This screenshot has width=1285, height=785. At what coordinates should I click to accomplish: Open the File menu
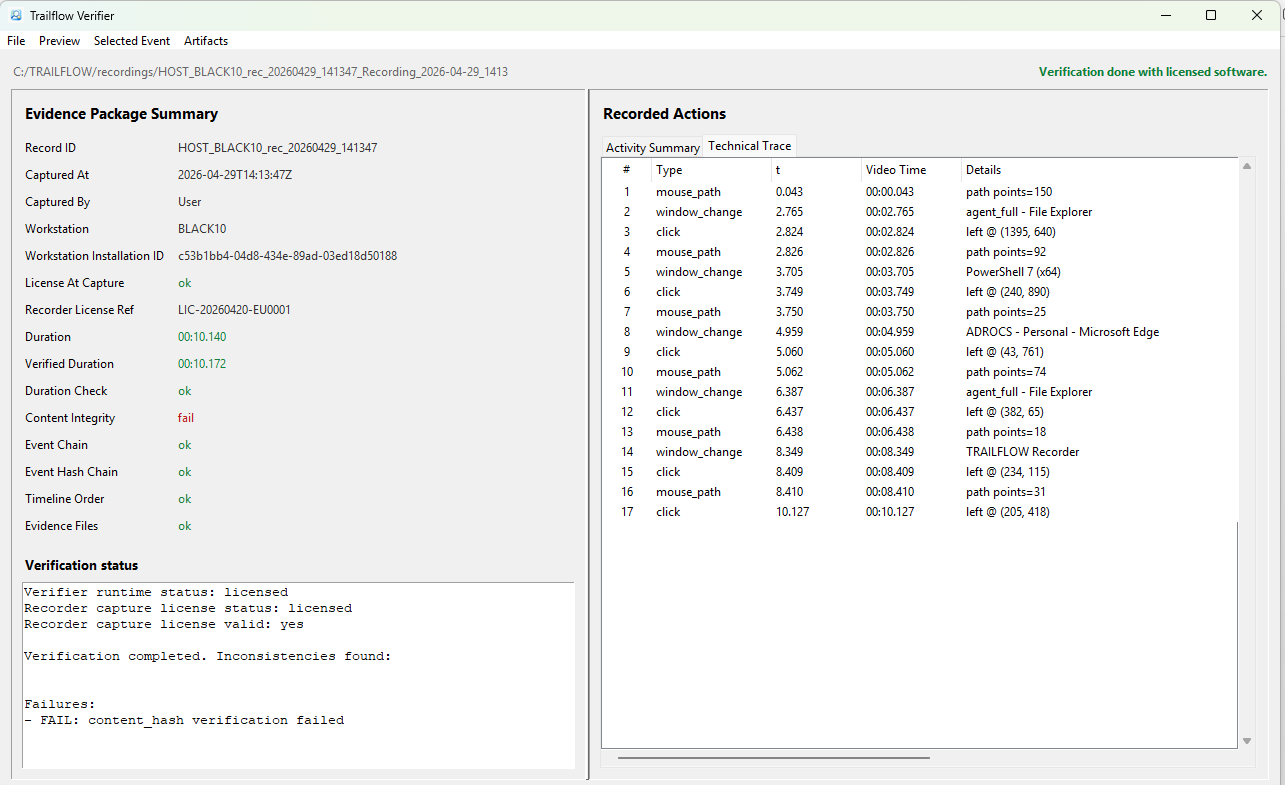pyautogui.click(x=16, y=41)
